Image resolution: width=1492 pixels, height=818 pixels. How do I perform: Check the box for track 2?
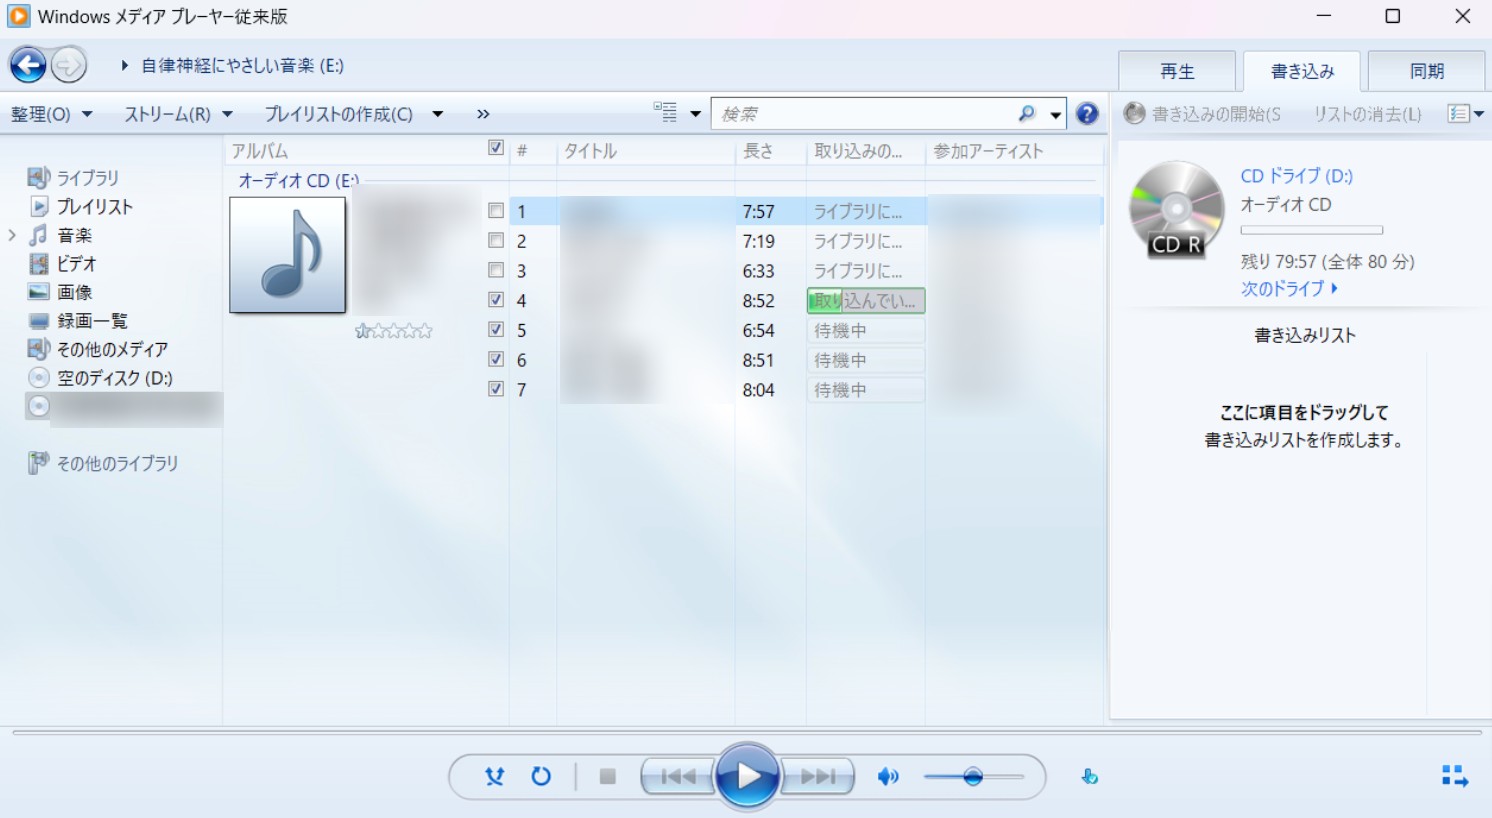coord(496,240)
